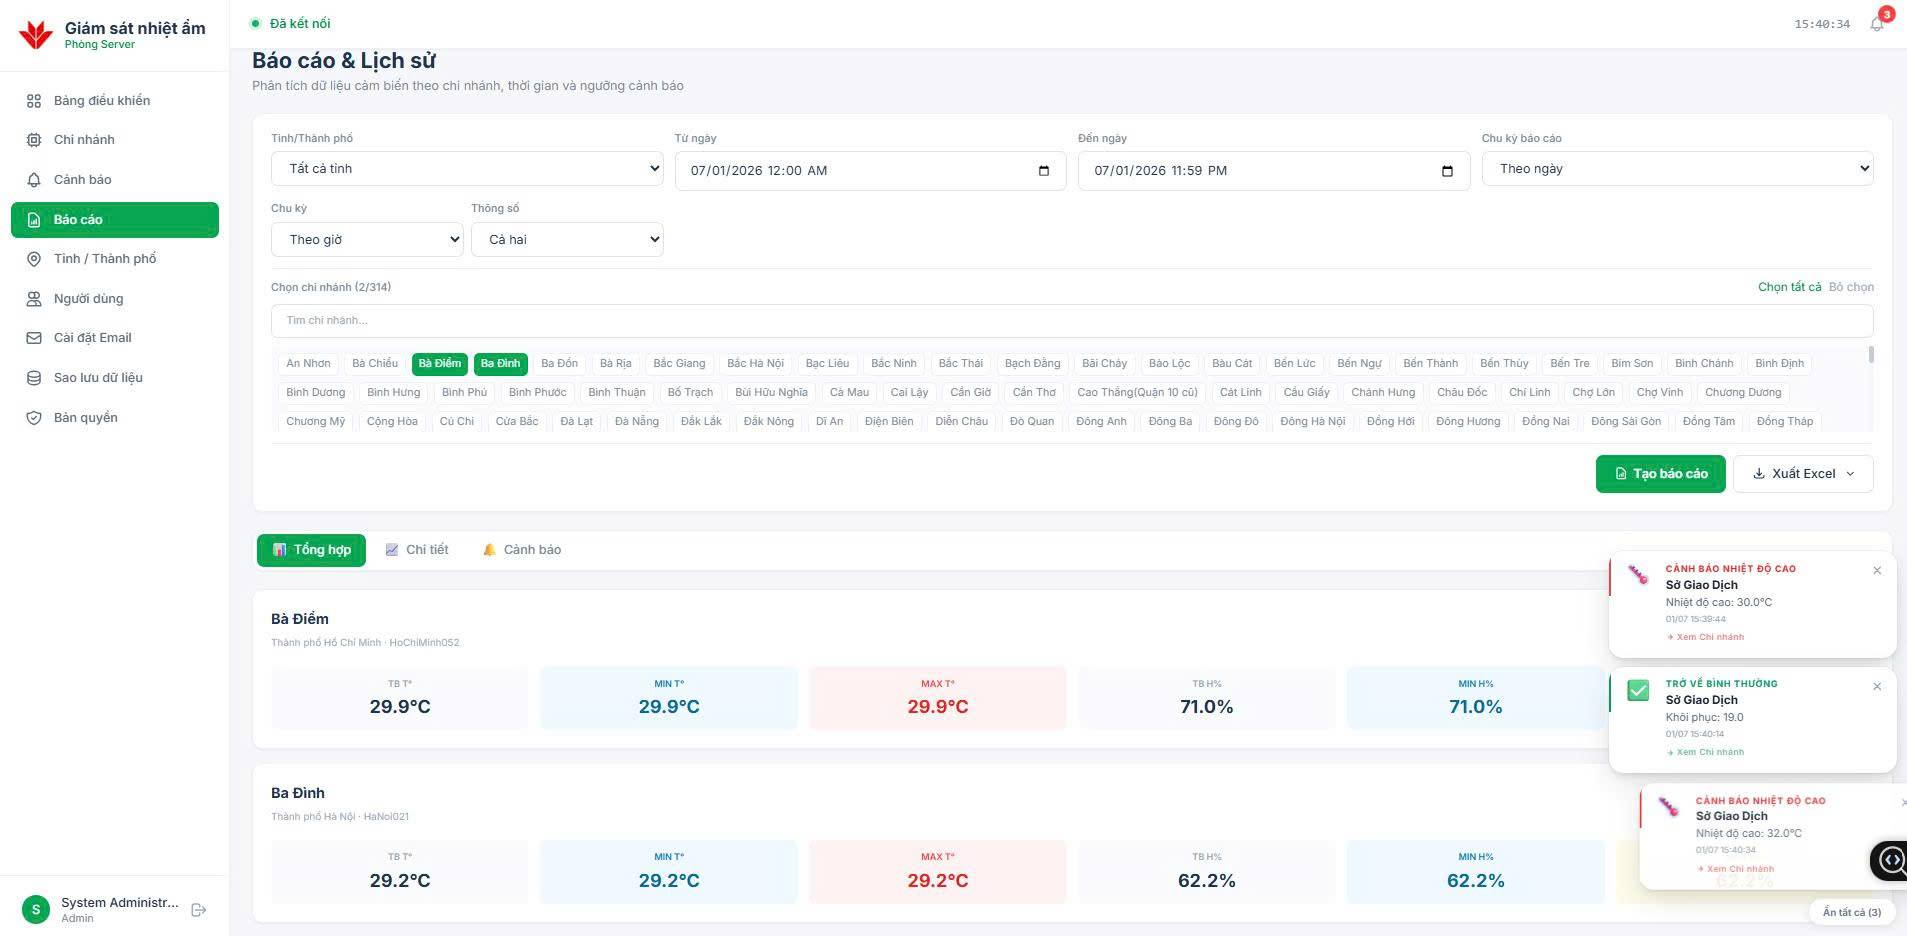Deselect the Ba Đình branch chip

[501, 363]
